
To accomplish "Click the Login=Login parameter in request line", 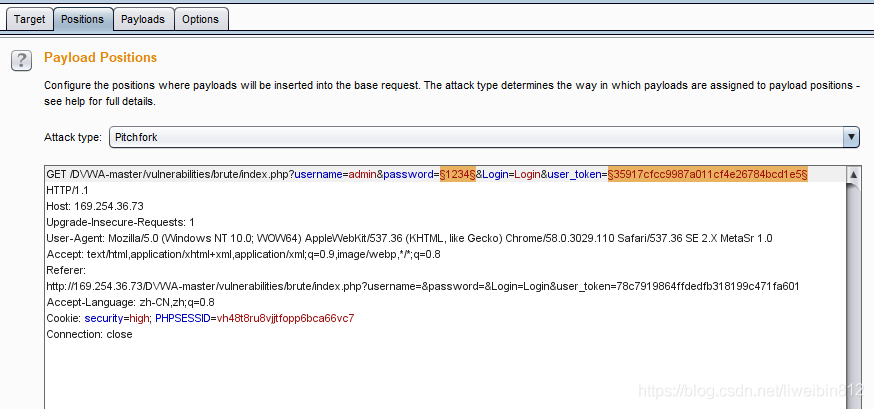I will tap(511, 174).
